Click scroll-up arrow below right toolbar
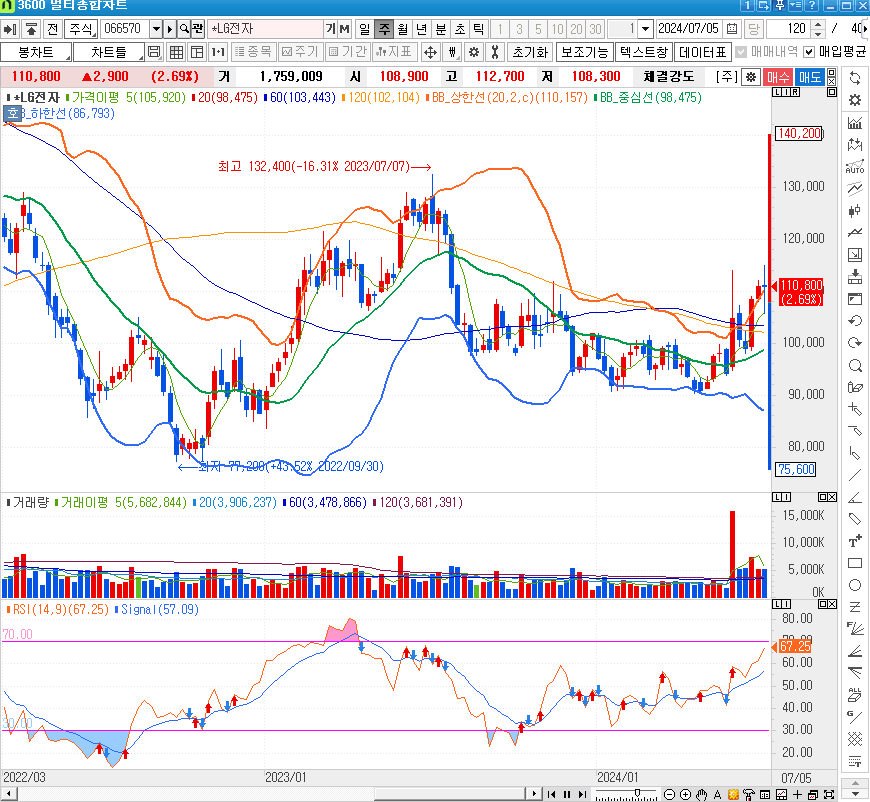Screen dimensions: 870x802 pyautogui.click(x=855, y=783)
